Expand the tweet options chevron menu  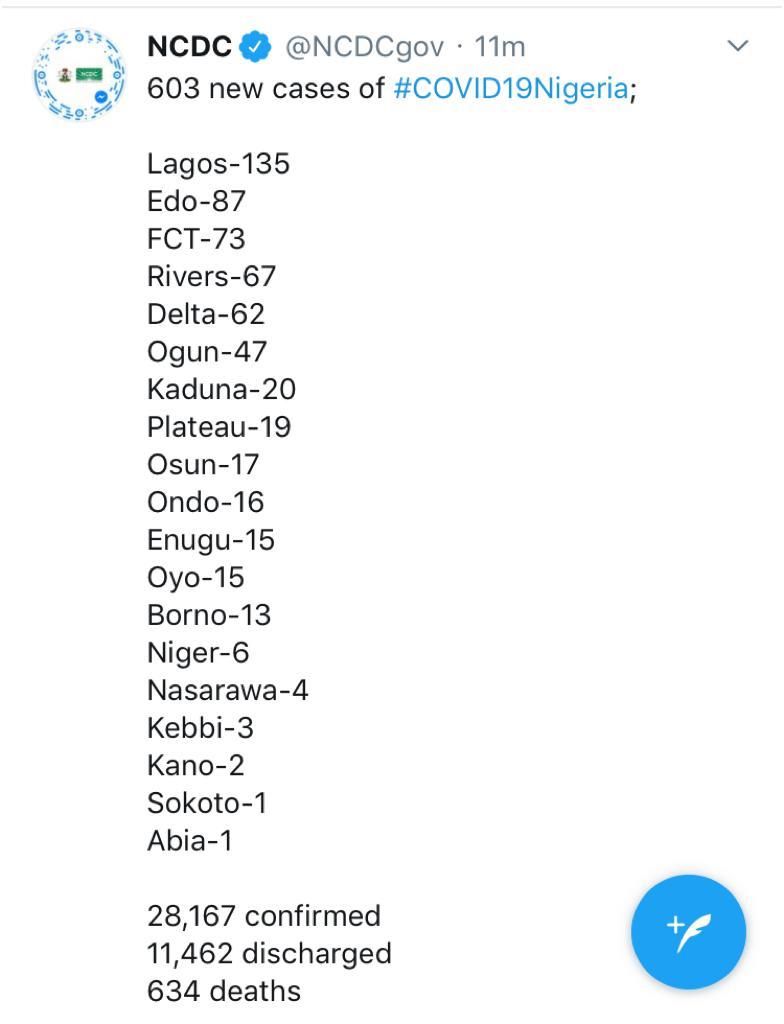pyautogui.click(x=738, y=46)
